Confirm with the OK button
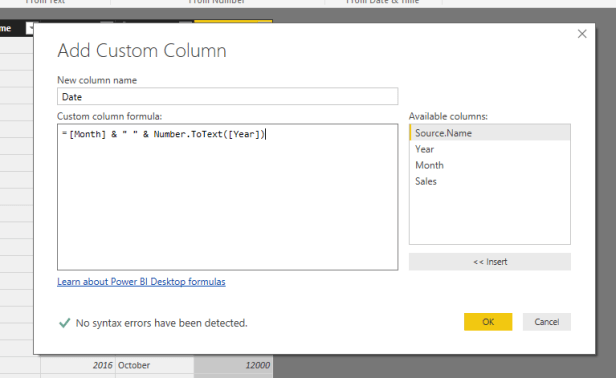The width and height of the screenshot is (616, 378). pyautogui.click(x=488, y=322)
